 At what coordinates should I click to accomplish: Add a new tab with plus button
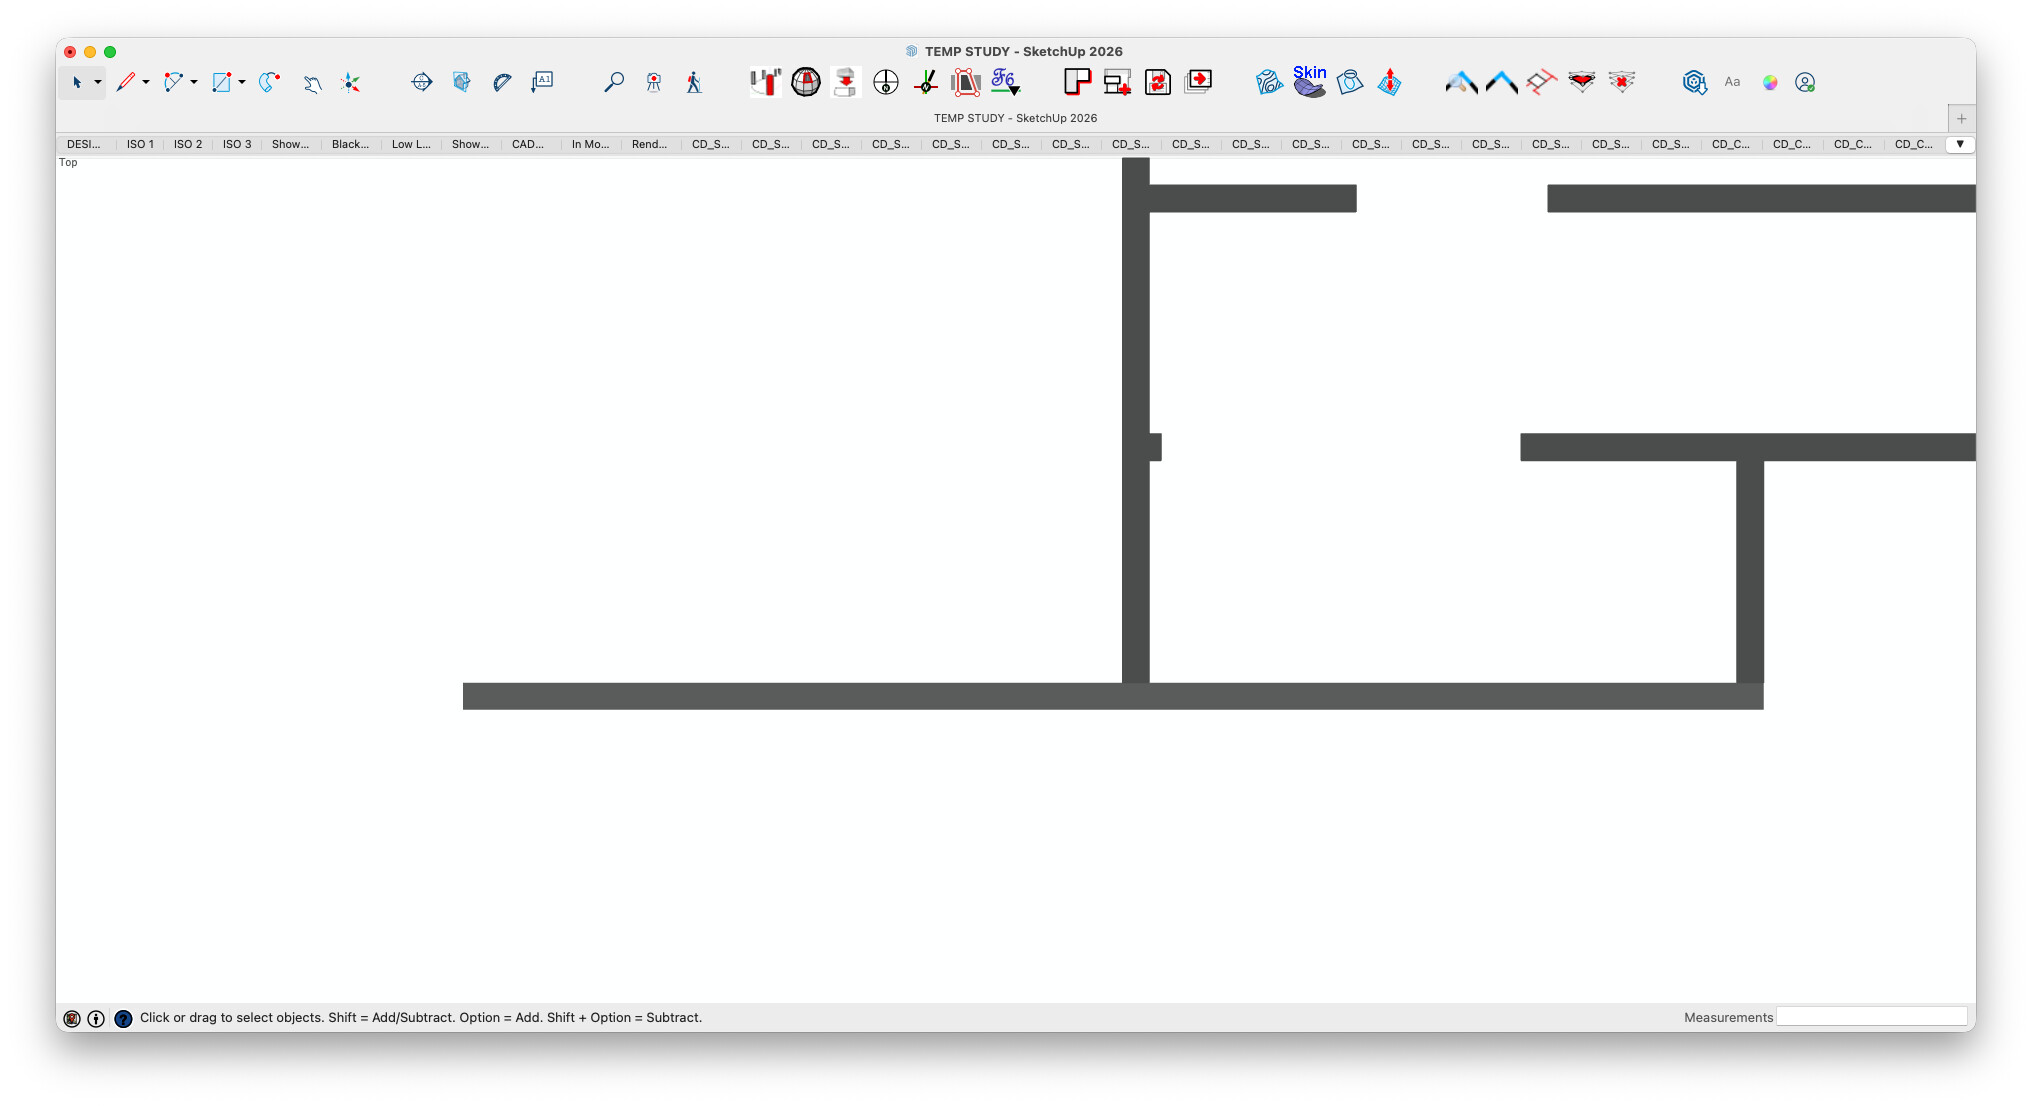pyautogui.click(x=1961, y=118)
